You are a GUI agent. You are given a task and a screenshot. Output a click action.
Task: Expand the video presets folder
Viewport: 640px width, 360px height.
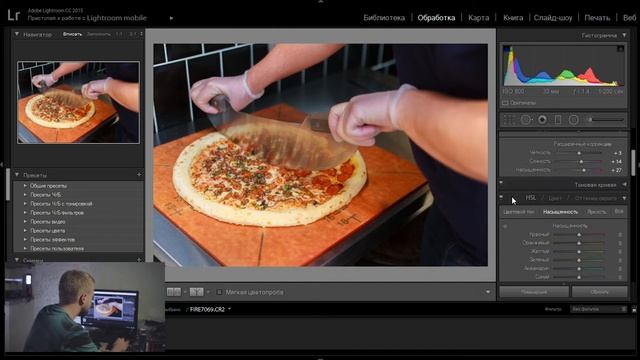pos(25,222)
